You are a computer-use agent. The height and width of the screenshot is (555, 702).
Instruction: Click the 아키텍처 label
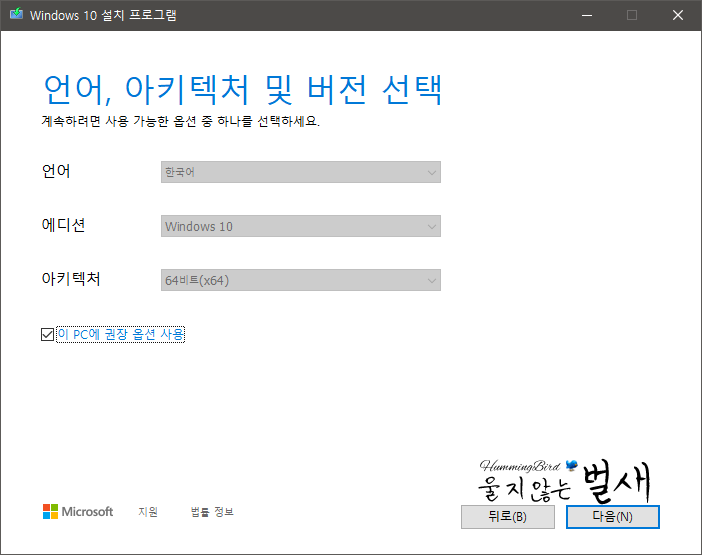pyautogui.click(x=71, y=279)
